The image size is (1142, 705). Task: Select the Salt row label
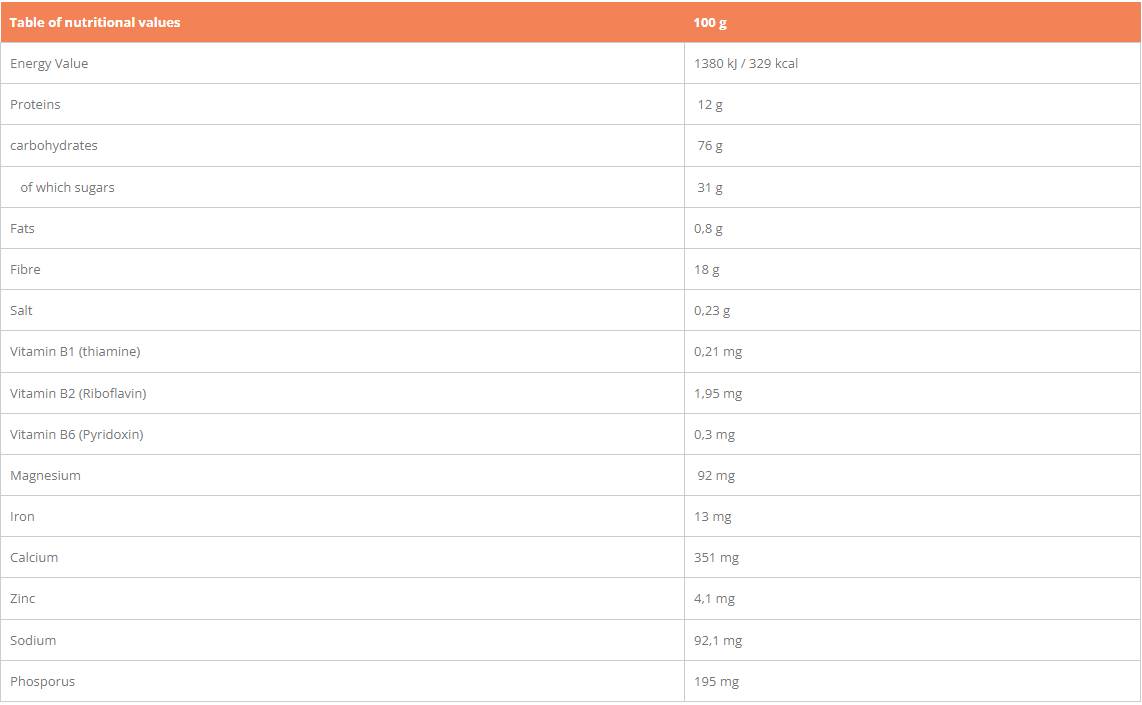point(21,311)
